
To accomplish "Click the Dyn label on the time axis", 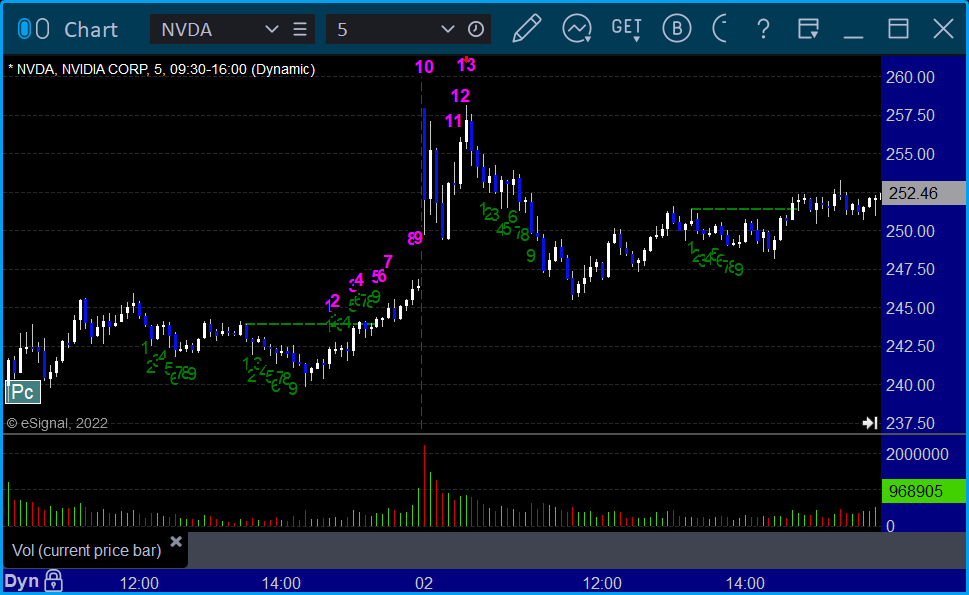I will point(22,581).
